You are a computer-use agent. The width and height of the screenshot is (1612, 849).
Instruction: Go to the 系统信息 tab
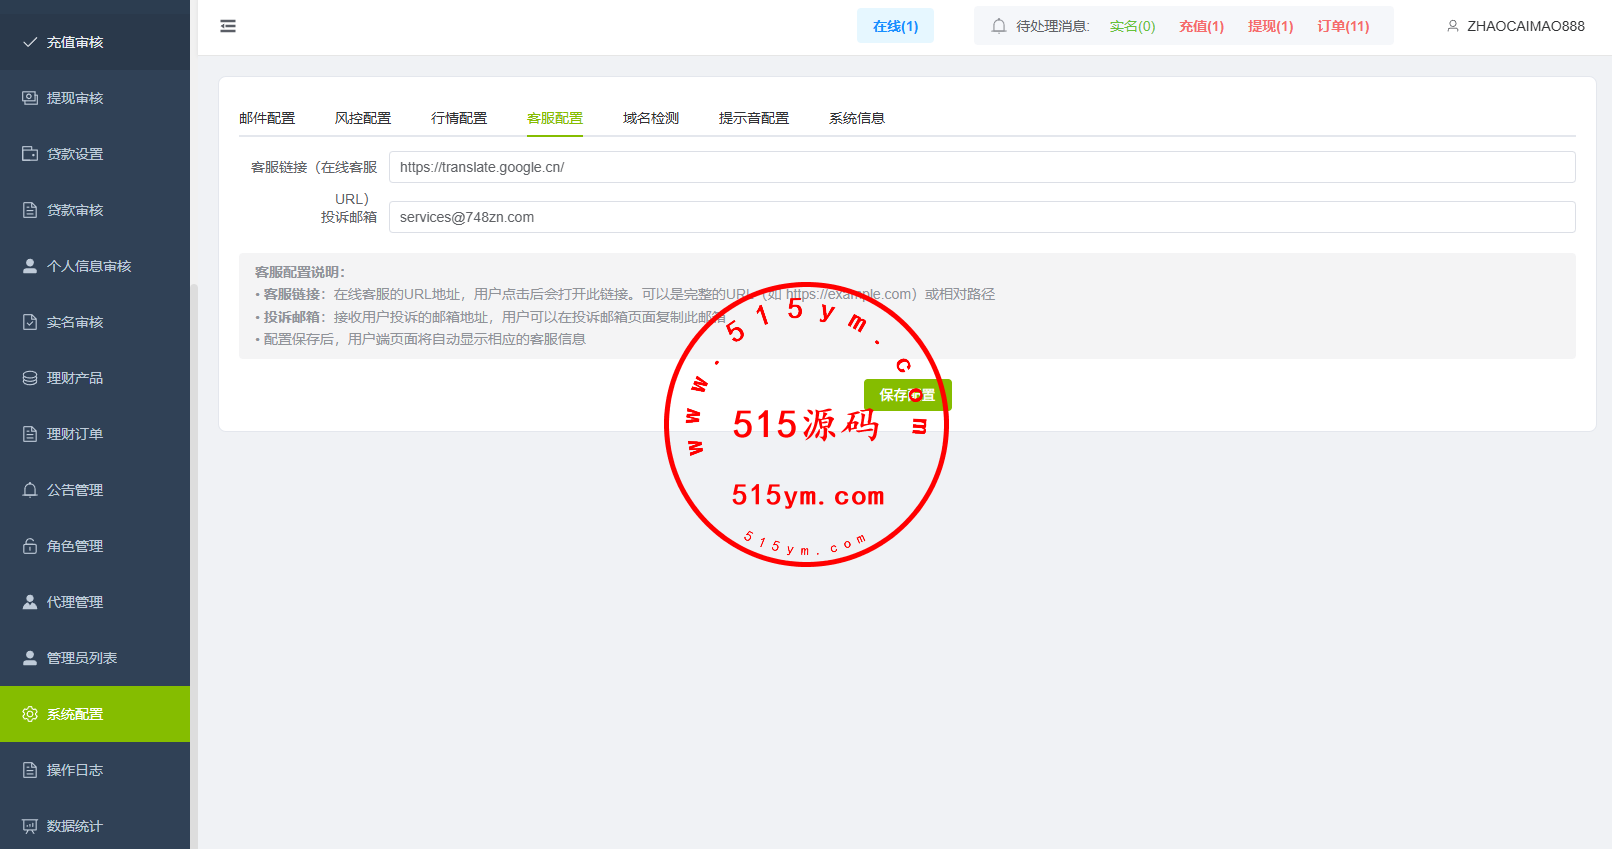click(x=857, y=118)
